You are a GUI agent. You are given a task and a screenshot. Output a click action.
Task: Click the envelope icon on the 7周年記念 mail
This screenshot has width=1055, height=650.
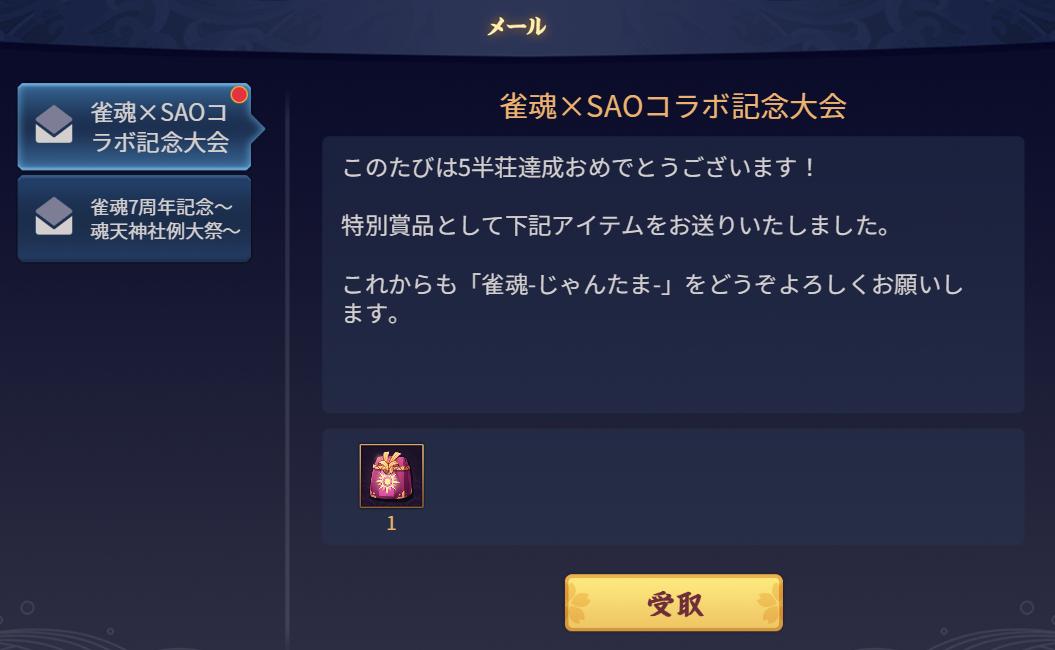[54, 216]
